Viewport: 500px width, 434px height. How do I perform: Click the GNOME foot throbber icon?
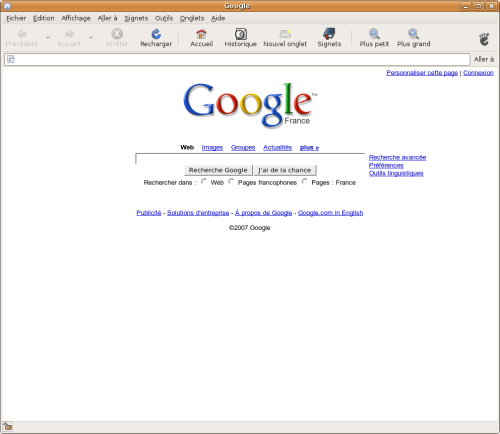tap(484, 39)
